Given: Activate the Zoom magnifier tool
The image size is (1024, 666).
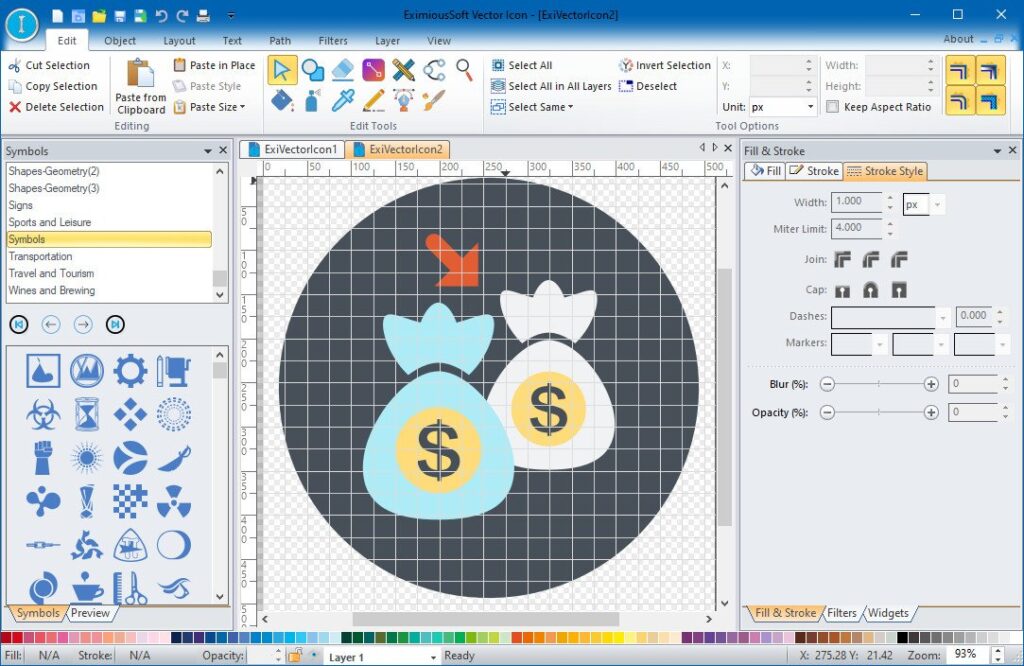Looking at the screenshot, I should pyautogui.click(x=464, y=70).
